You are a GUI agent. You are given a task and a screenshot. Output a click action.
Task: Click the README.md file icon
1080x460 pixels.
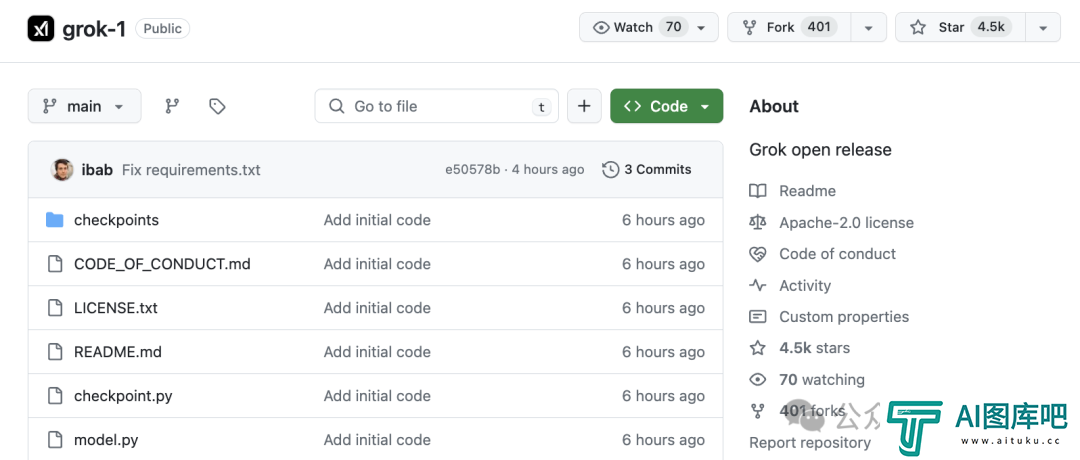coord(54,352)
